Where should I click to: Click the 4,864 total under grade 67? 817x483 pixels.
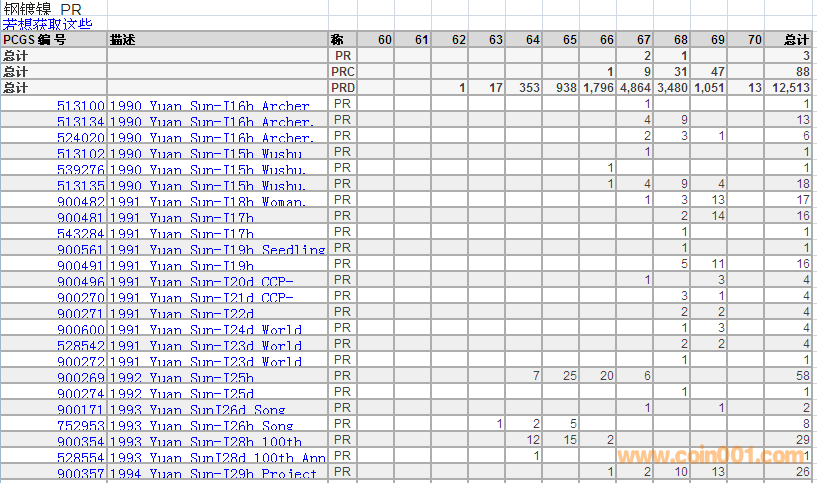[635, 88]
